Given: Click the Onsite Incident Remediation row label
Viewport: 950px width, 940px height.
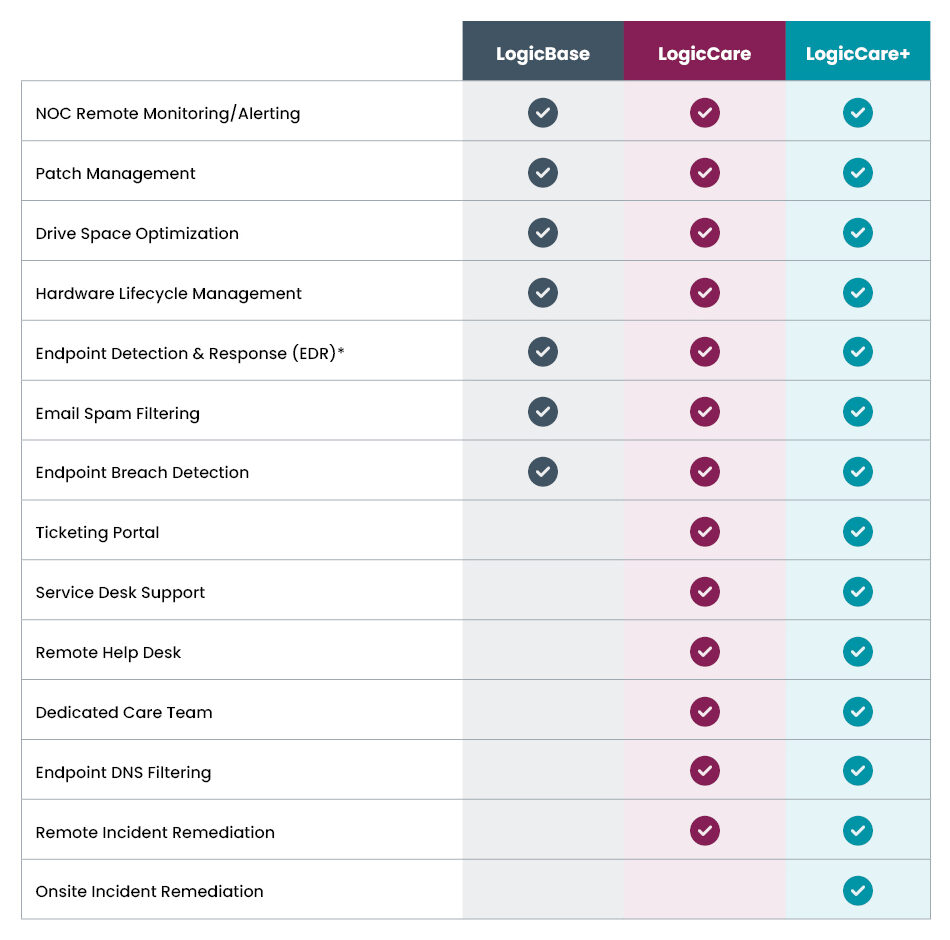Looking at the screenshot, I should click(x=149, y=891).
